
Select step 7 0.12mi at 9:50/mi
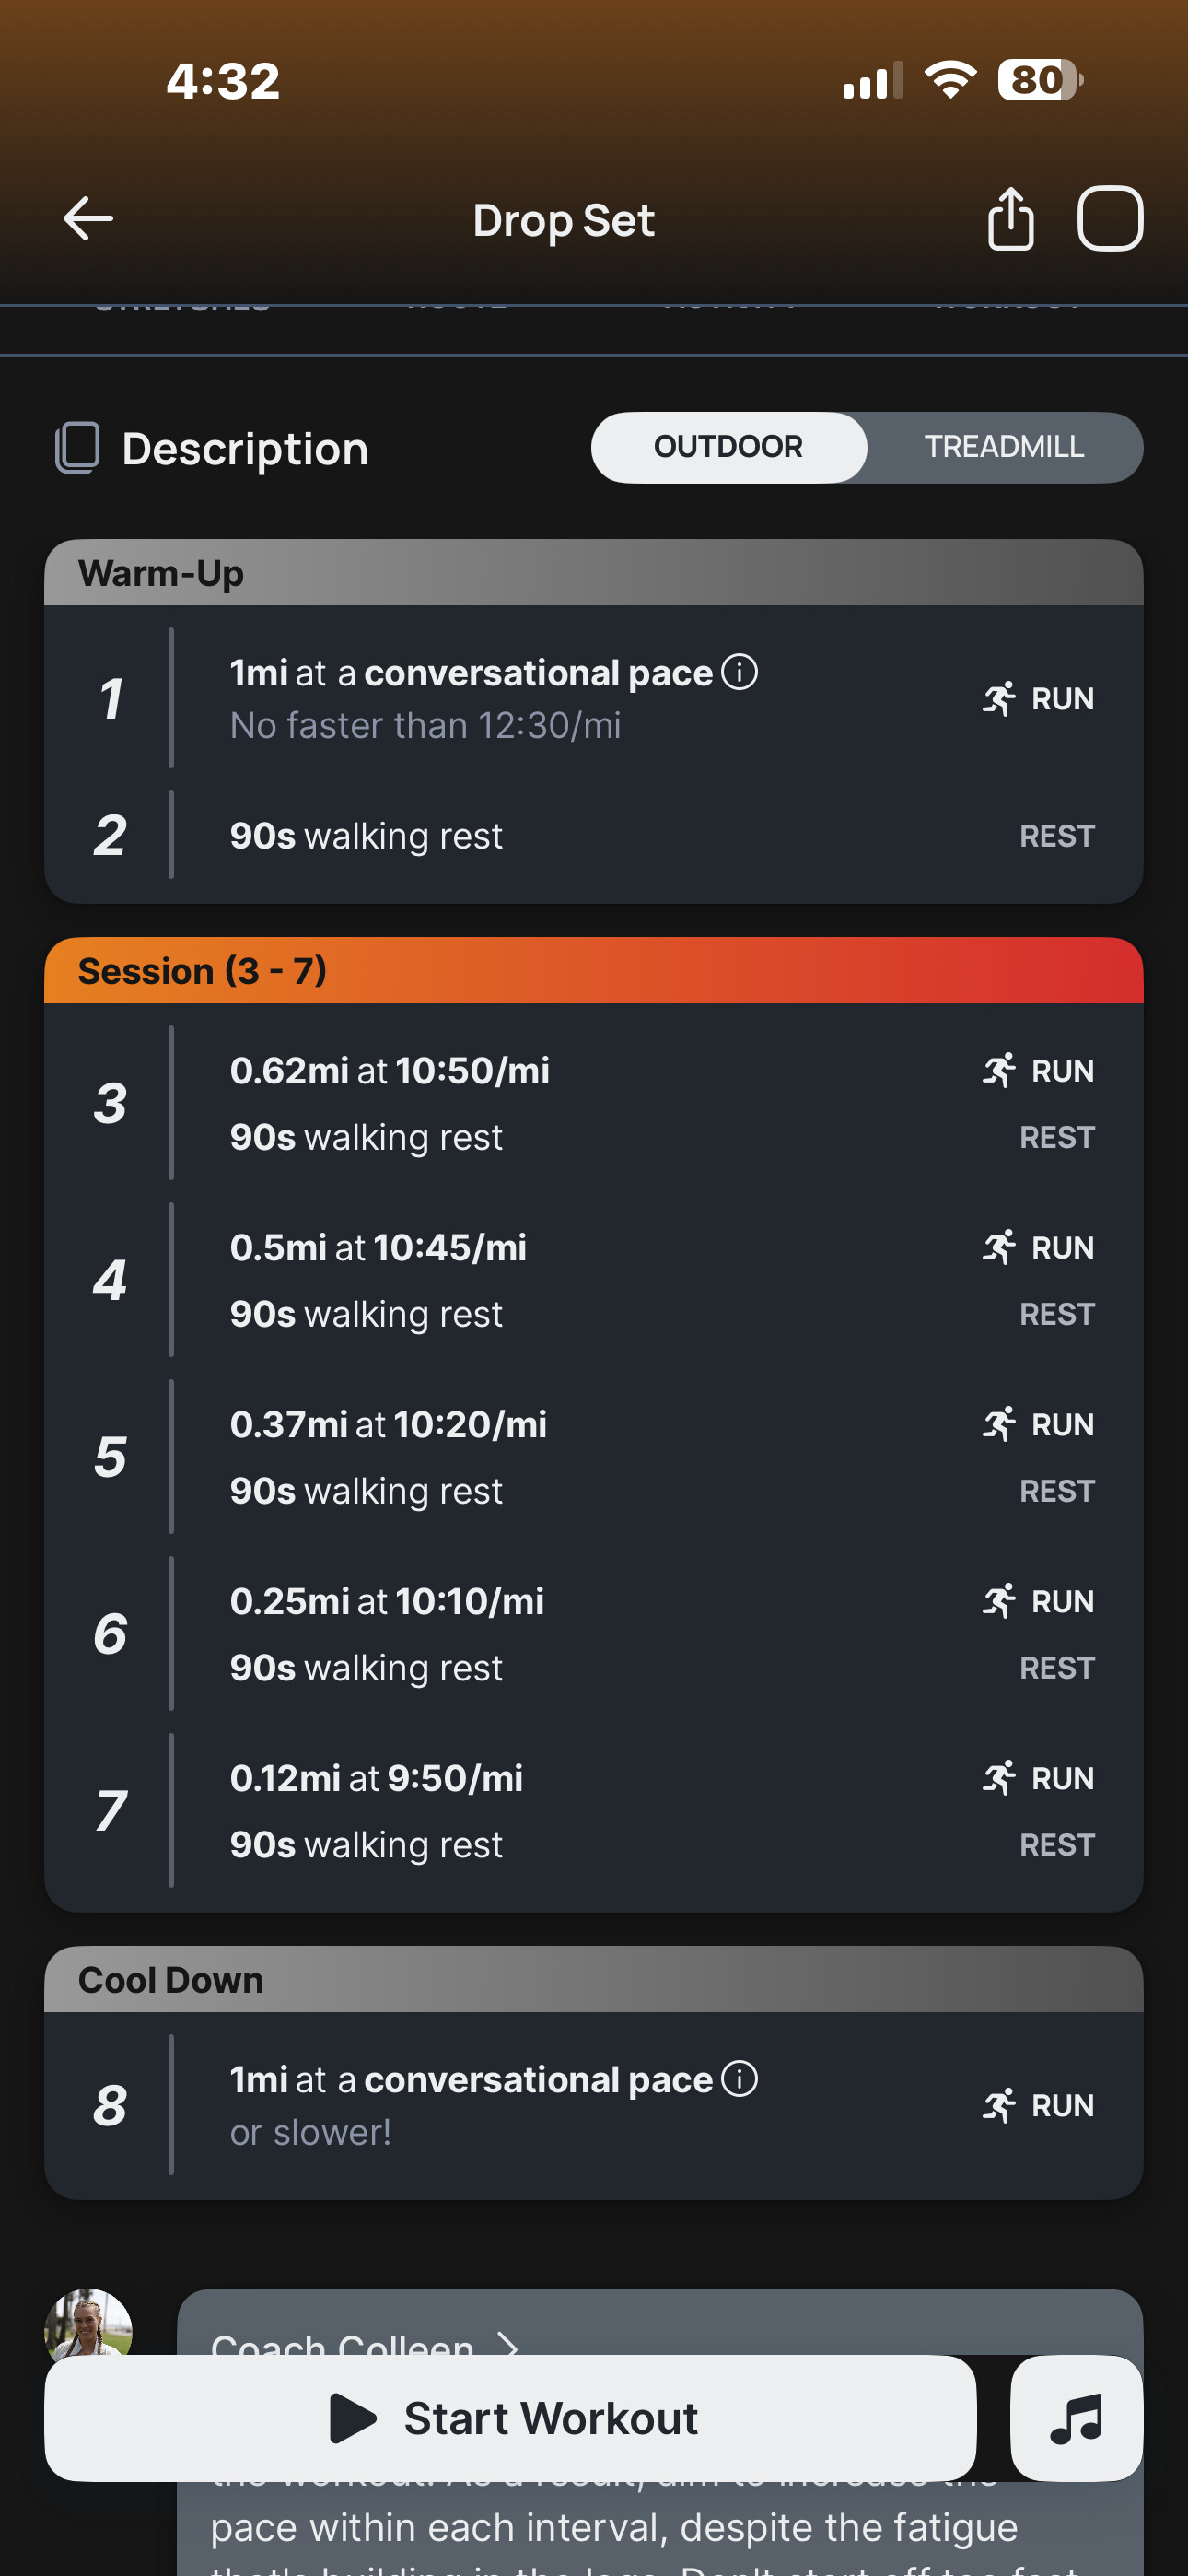tap(376, 1778)
